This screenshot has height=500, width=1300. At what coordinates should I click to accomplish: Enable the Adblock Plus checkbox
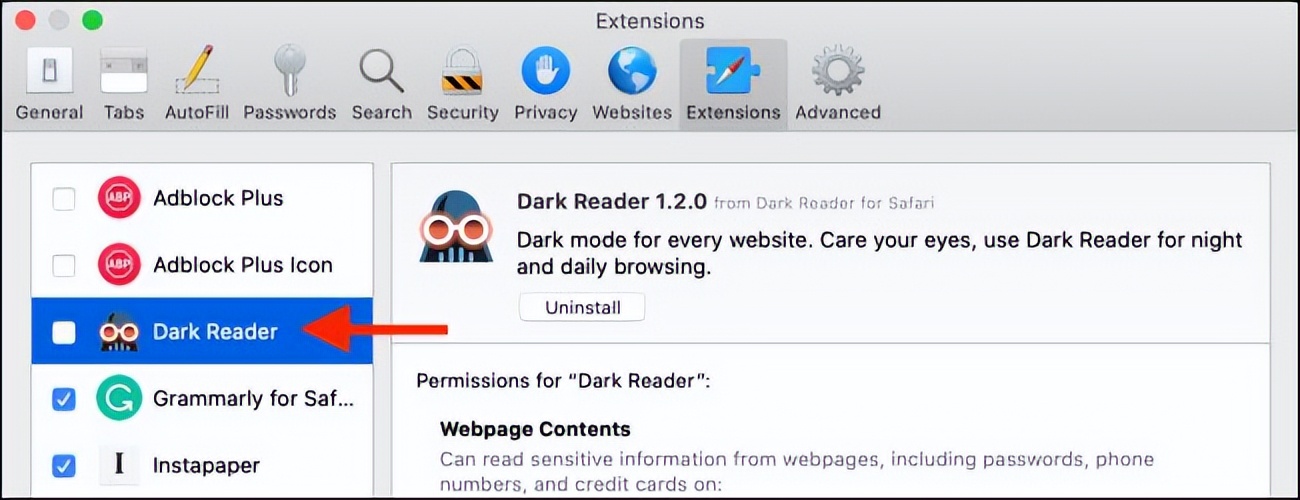(x=63, y=199)
